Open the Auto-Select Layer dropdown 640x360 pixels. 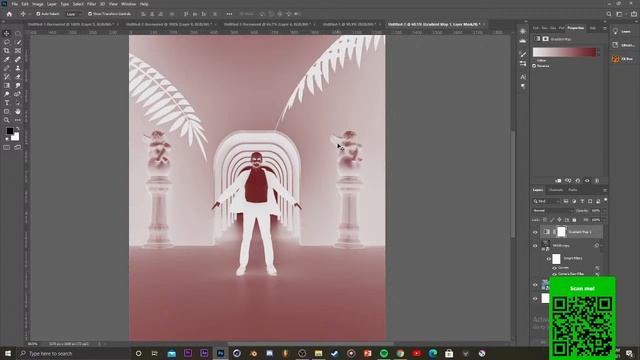click(74, 14)
